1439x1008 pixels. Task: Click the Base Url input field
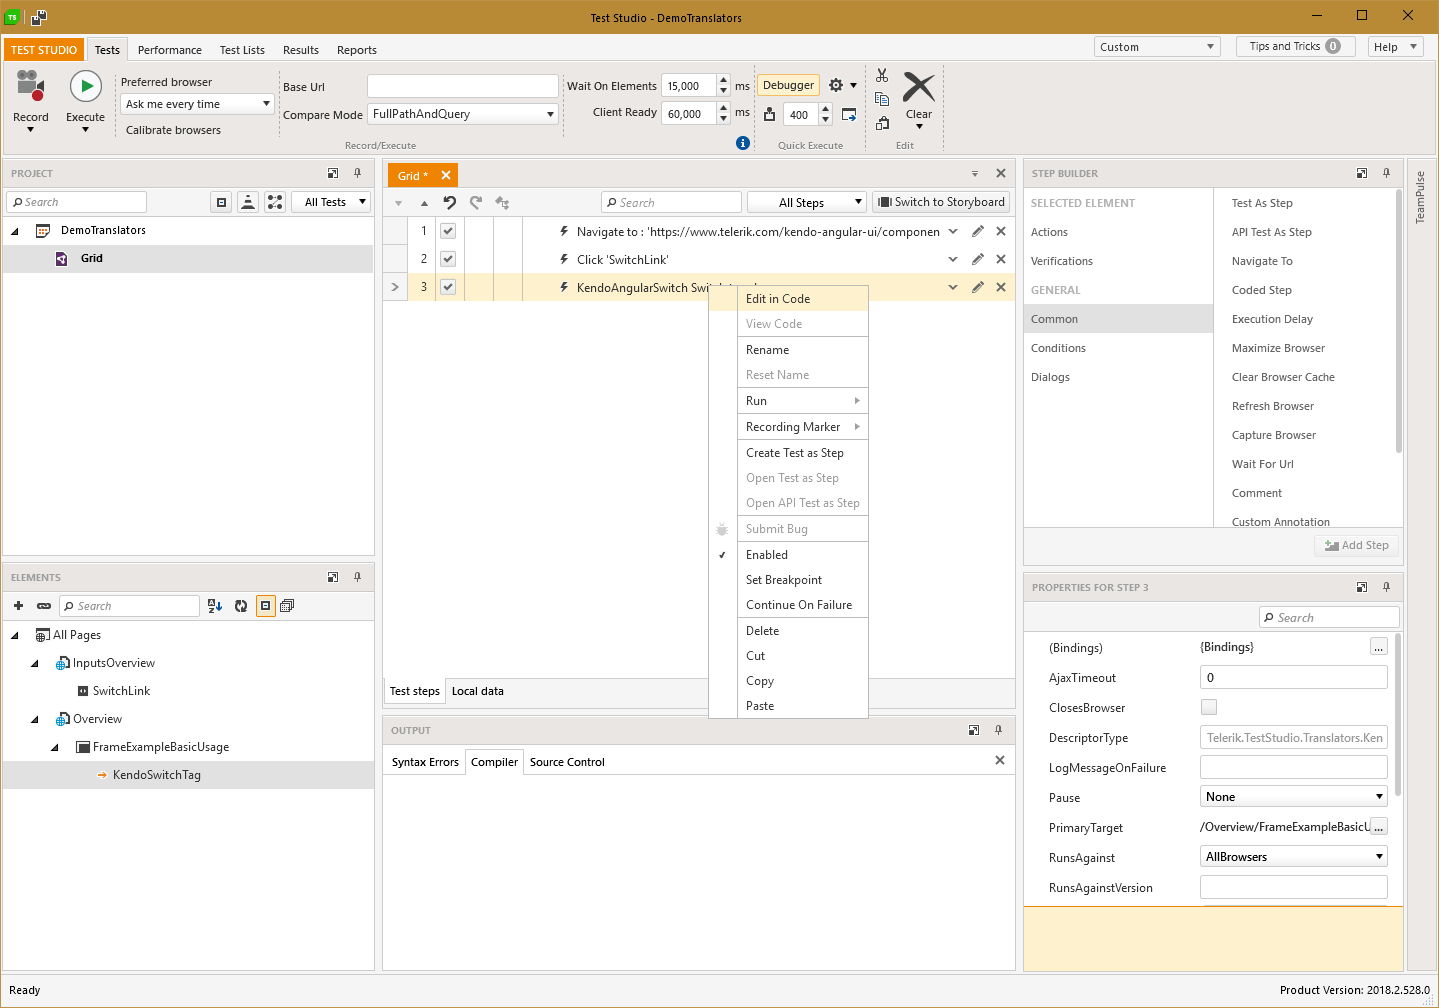pyautogui.click(x=462, y=86)
